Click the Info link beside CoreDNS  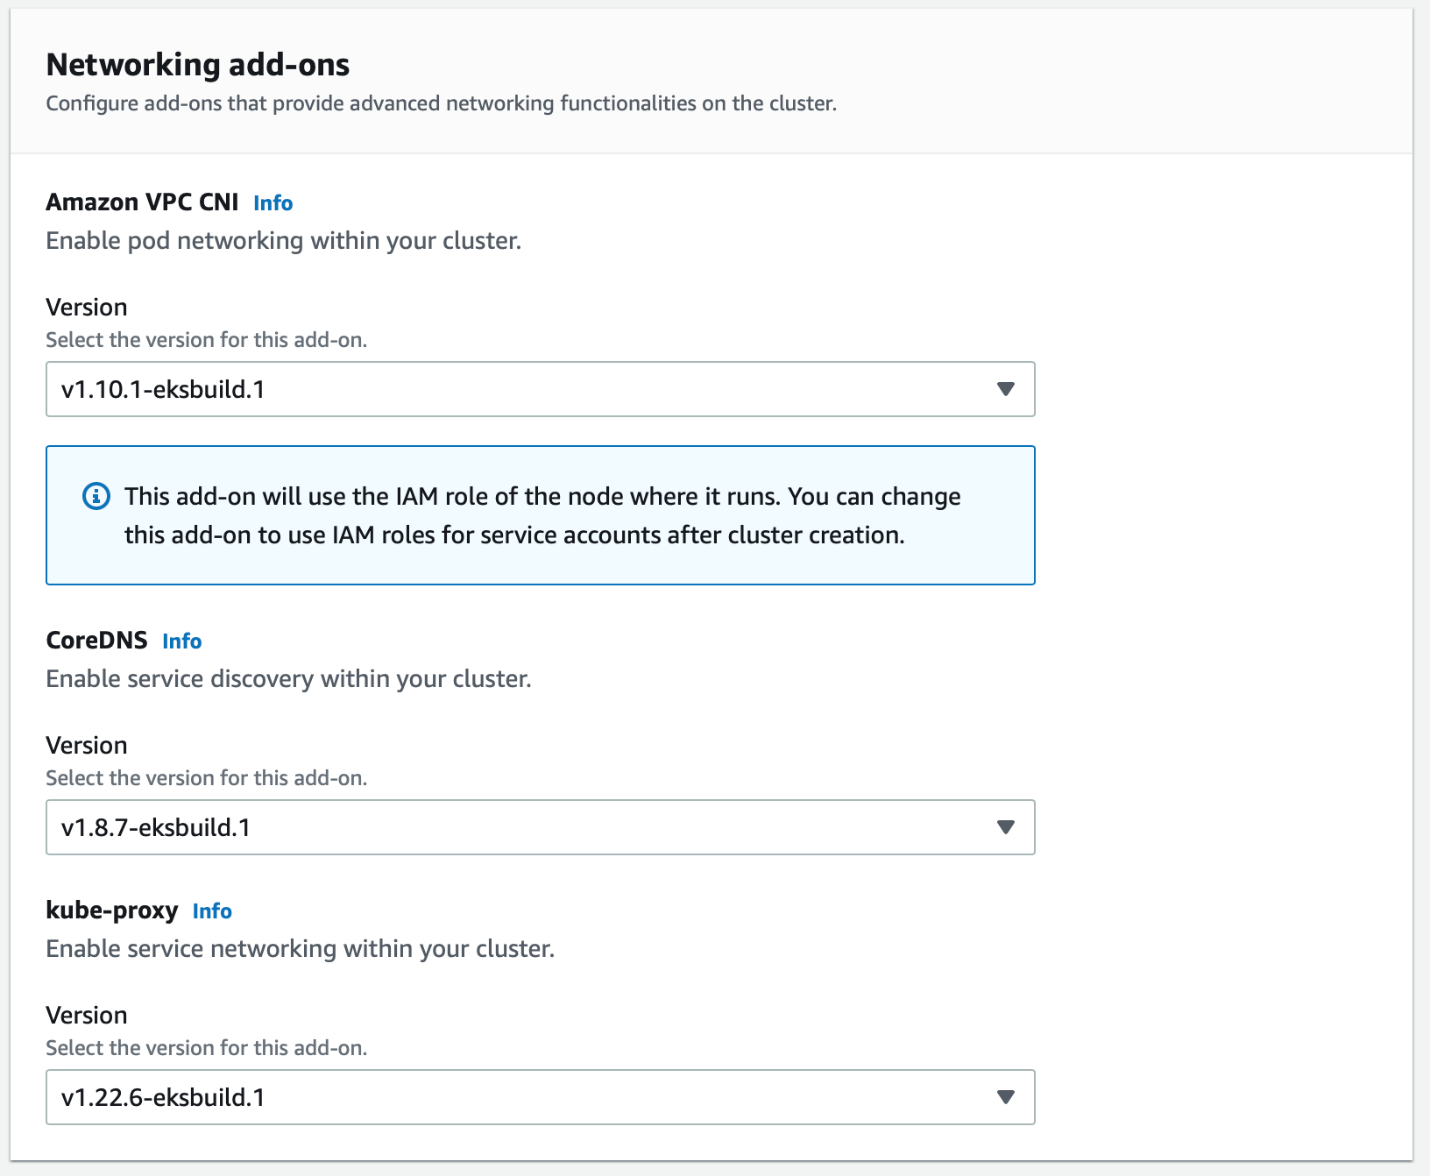182,641
